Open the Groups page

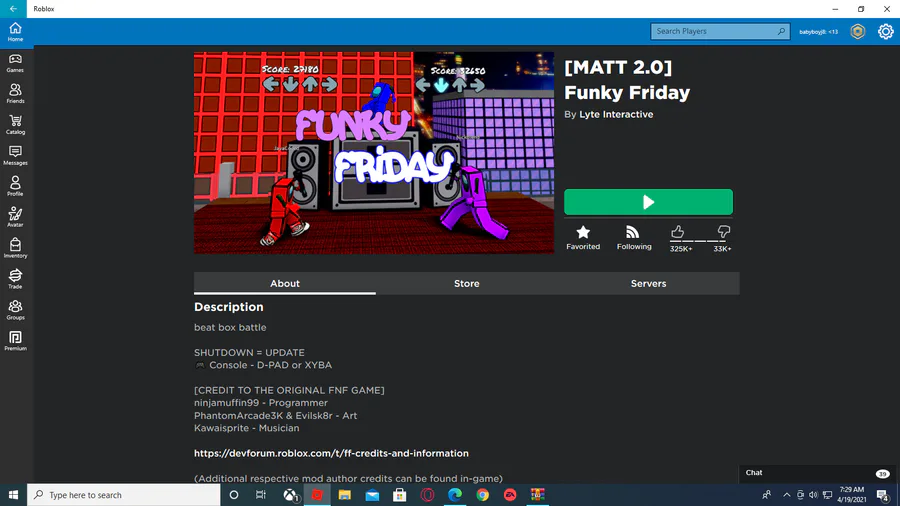point(15,310)
